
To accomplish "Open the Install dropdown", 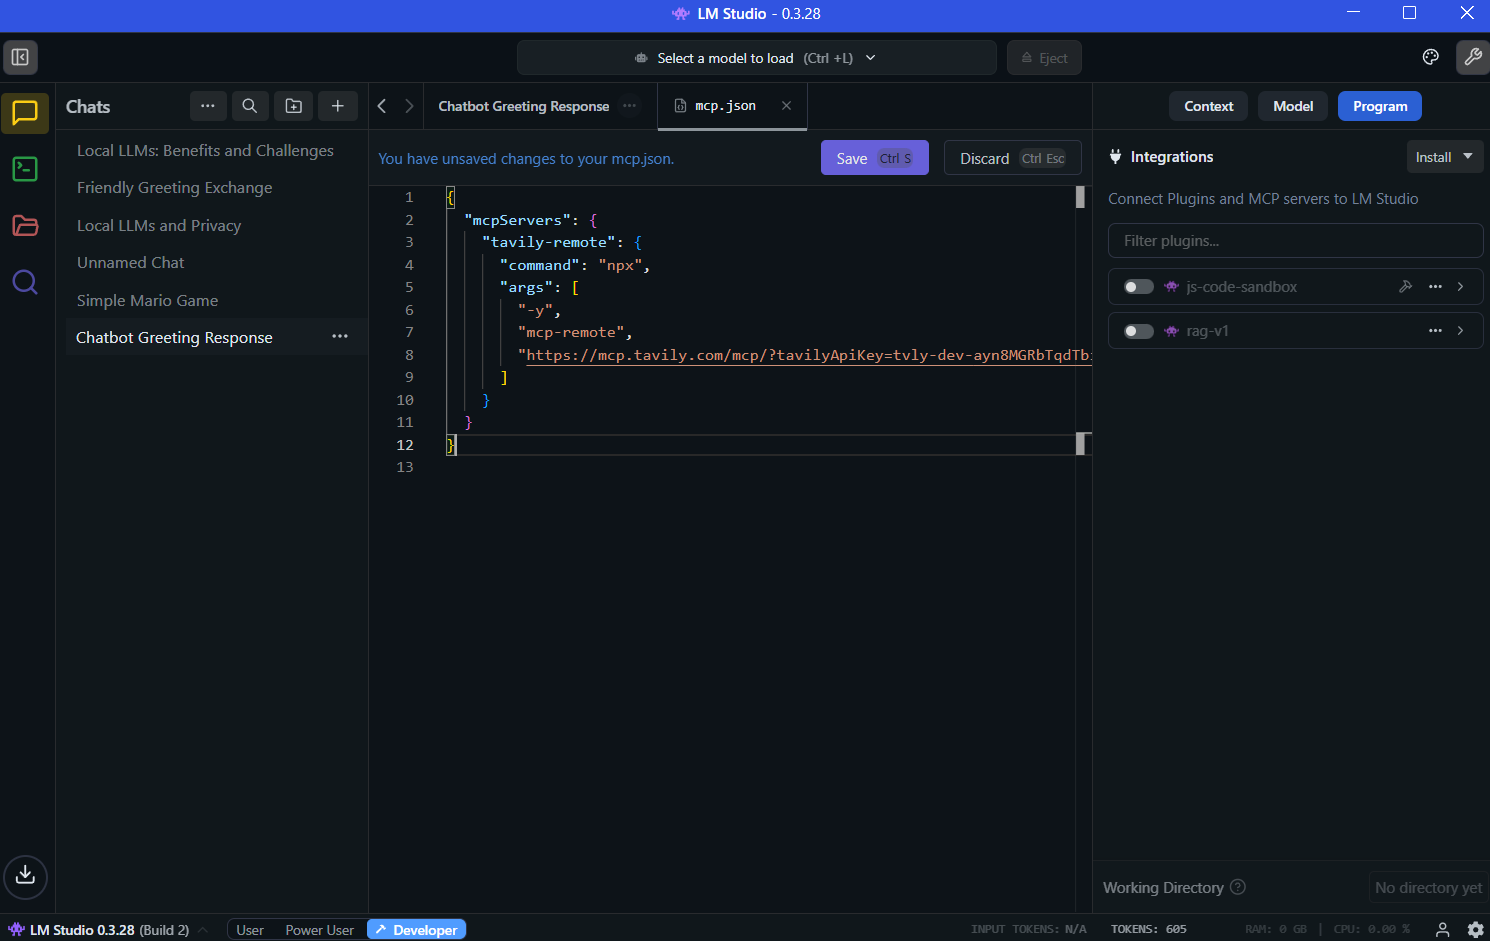I will pyautogui.click(x=1444, y=157).
